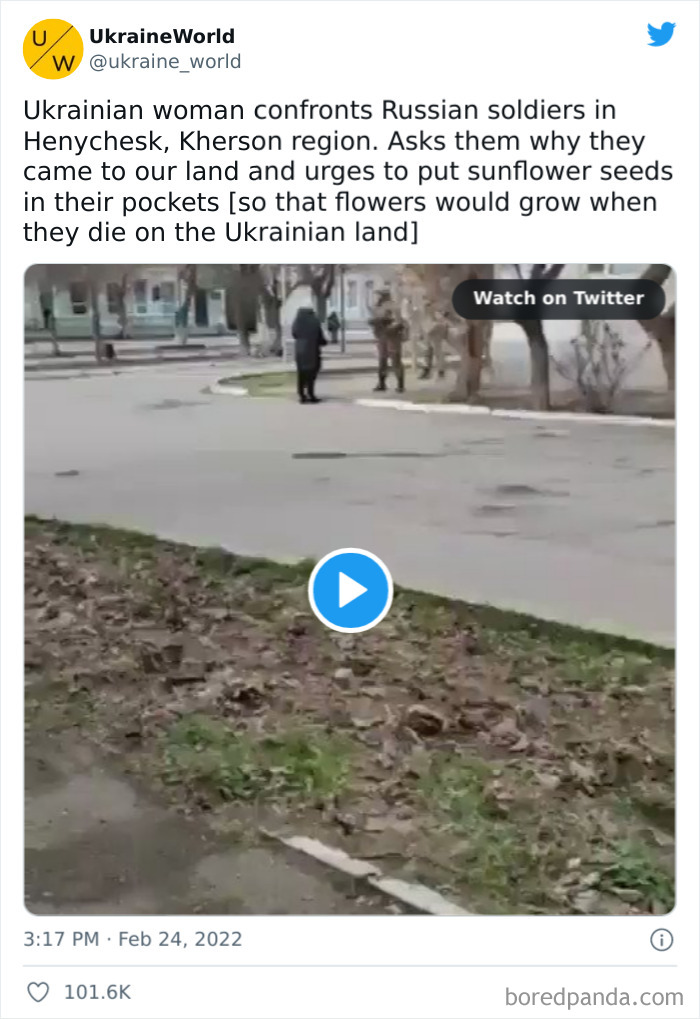The height and width of the screenshot is (1019, 700).
Task: Click the grass area in video preview
Action: click(350, 715)
